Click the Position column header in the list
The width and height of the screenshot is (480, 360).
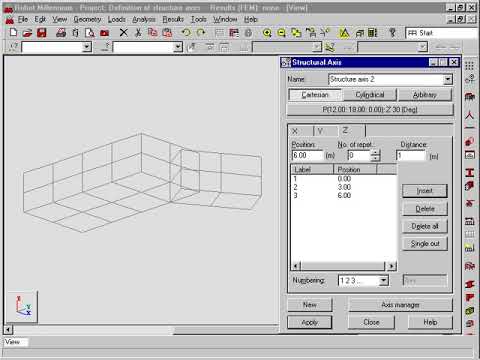[x=355, y=169]
